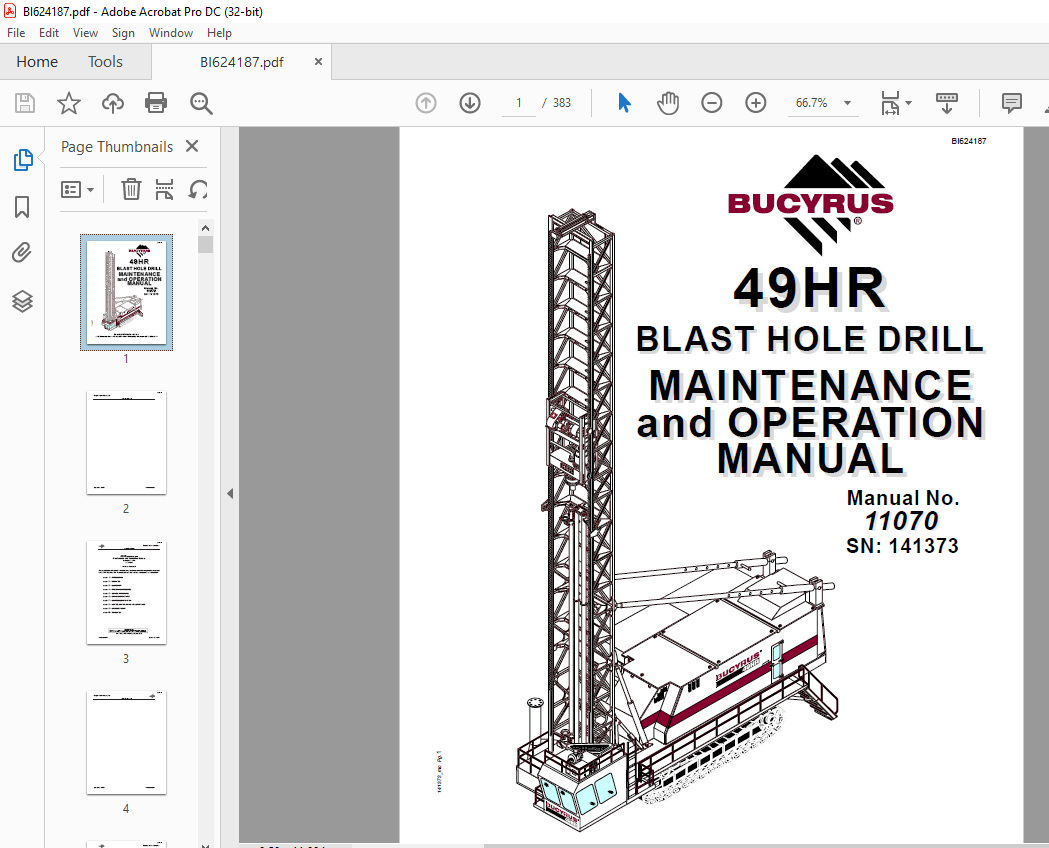Click the fit page scrolling icon
1049x848 pixels.
(890, 103)
